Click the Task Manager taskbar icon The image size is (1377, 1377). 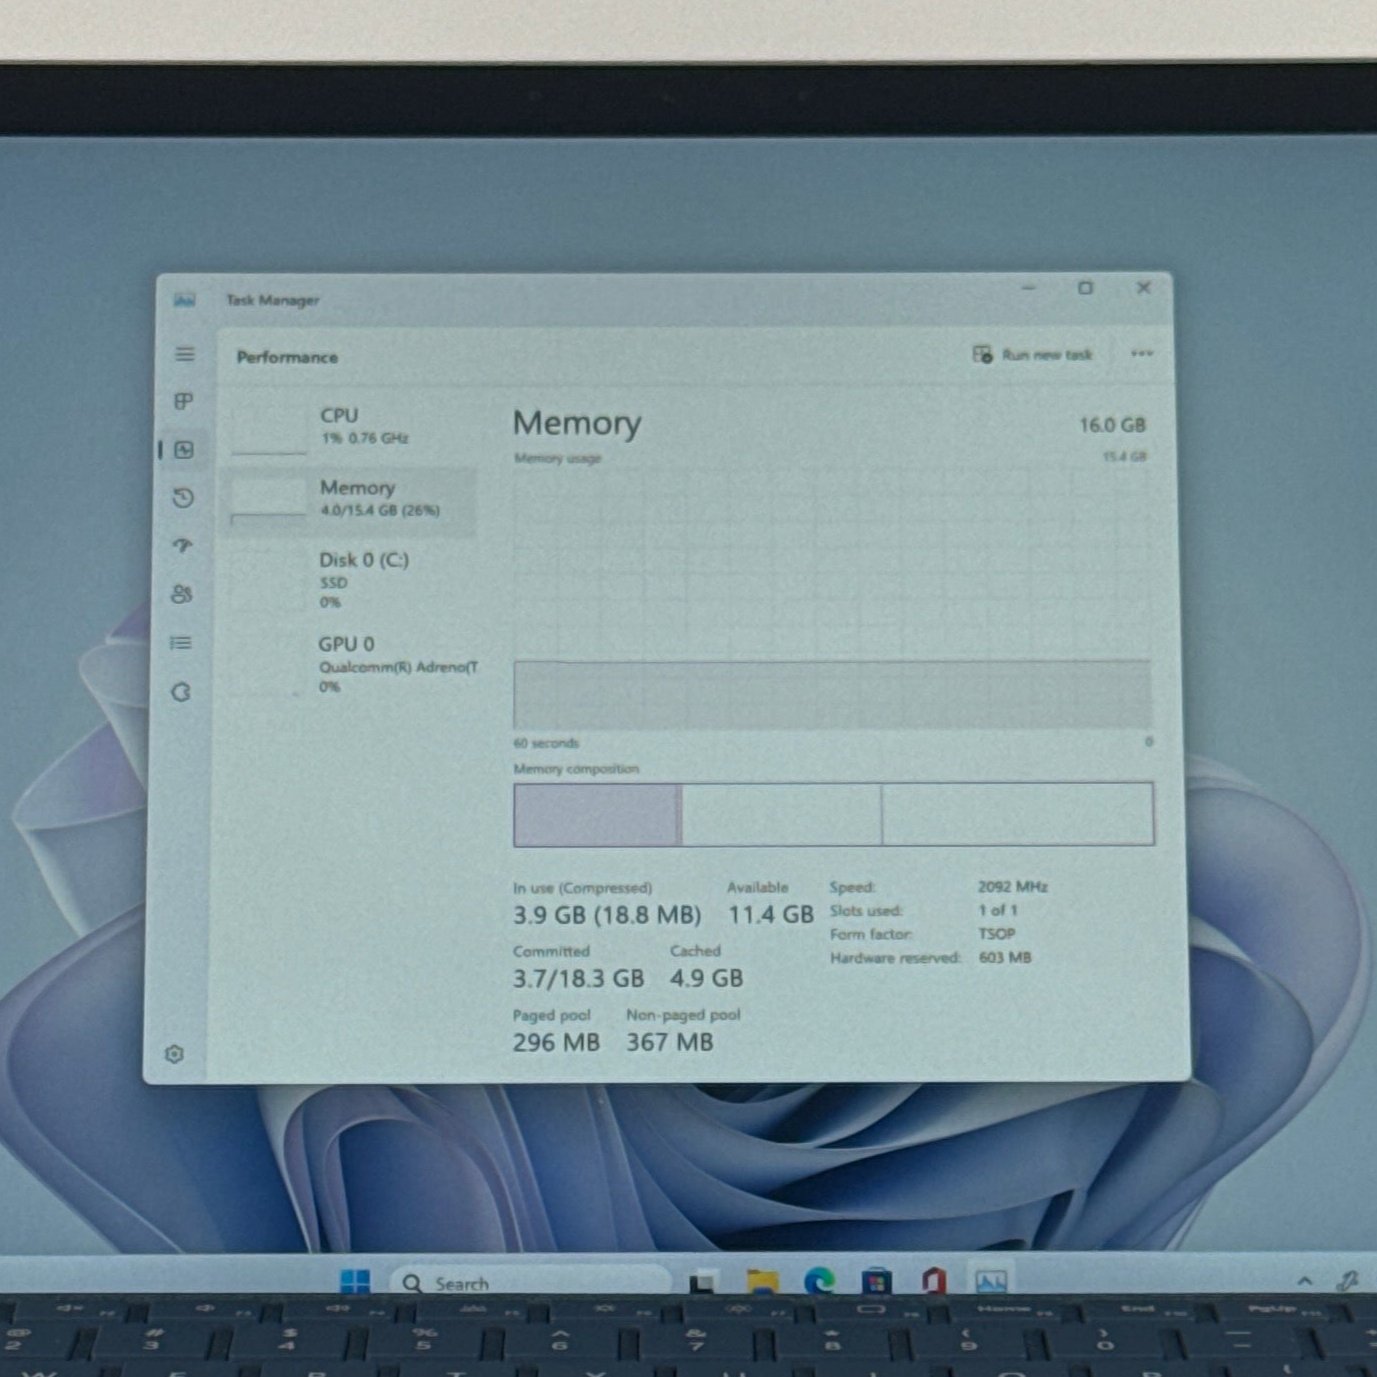[991, 1280]
